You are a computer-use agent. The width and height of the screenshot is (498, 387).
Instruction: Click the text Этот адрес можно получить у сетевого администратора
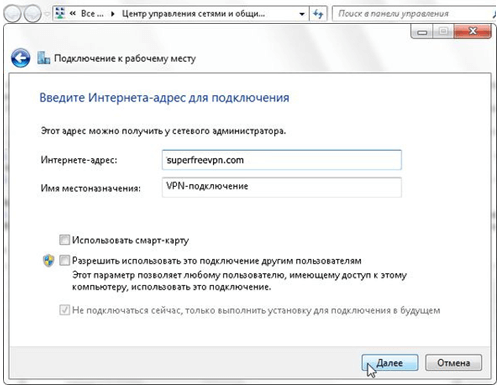coord(163,131)
